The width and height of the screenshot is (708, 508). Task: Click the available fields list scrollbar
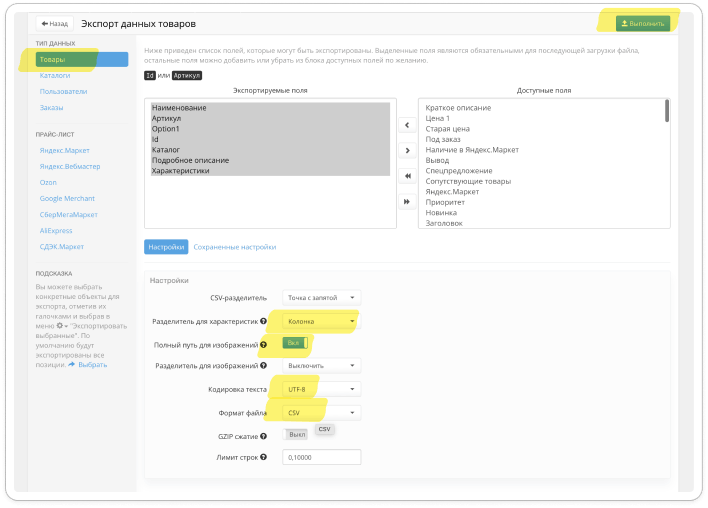point(667,111)
